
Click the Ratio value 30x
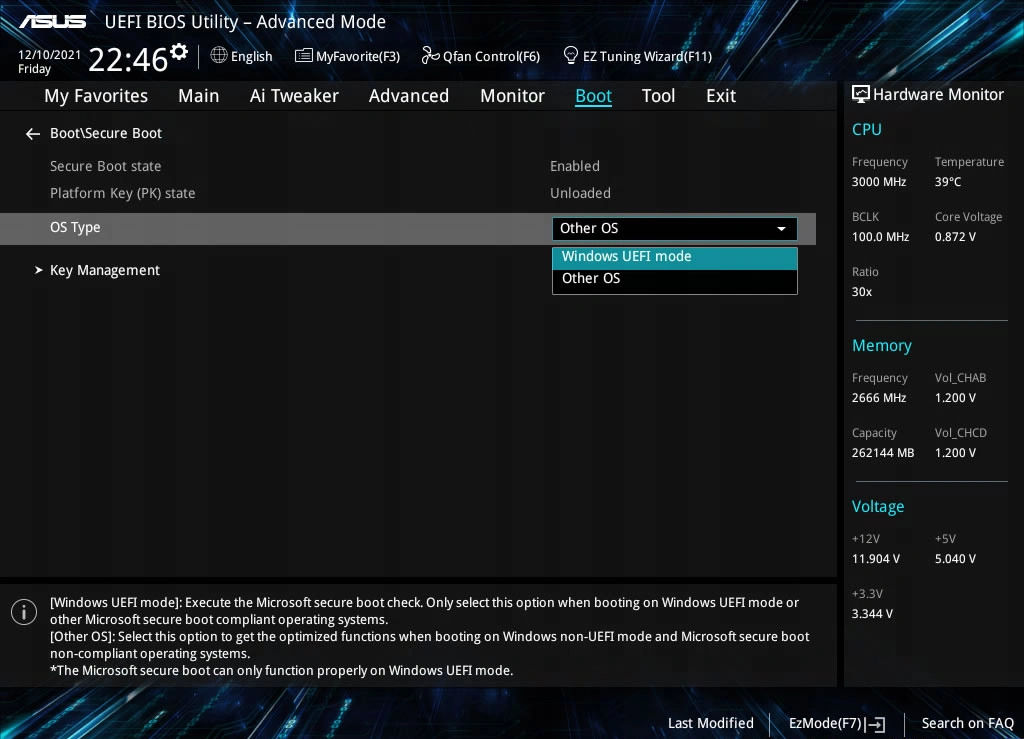pyautogui.click(x=862, y=292)
